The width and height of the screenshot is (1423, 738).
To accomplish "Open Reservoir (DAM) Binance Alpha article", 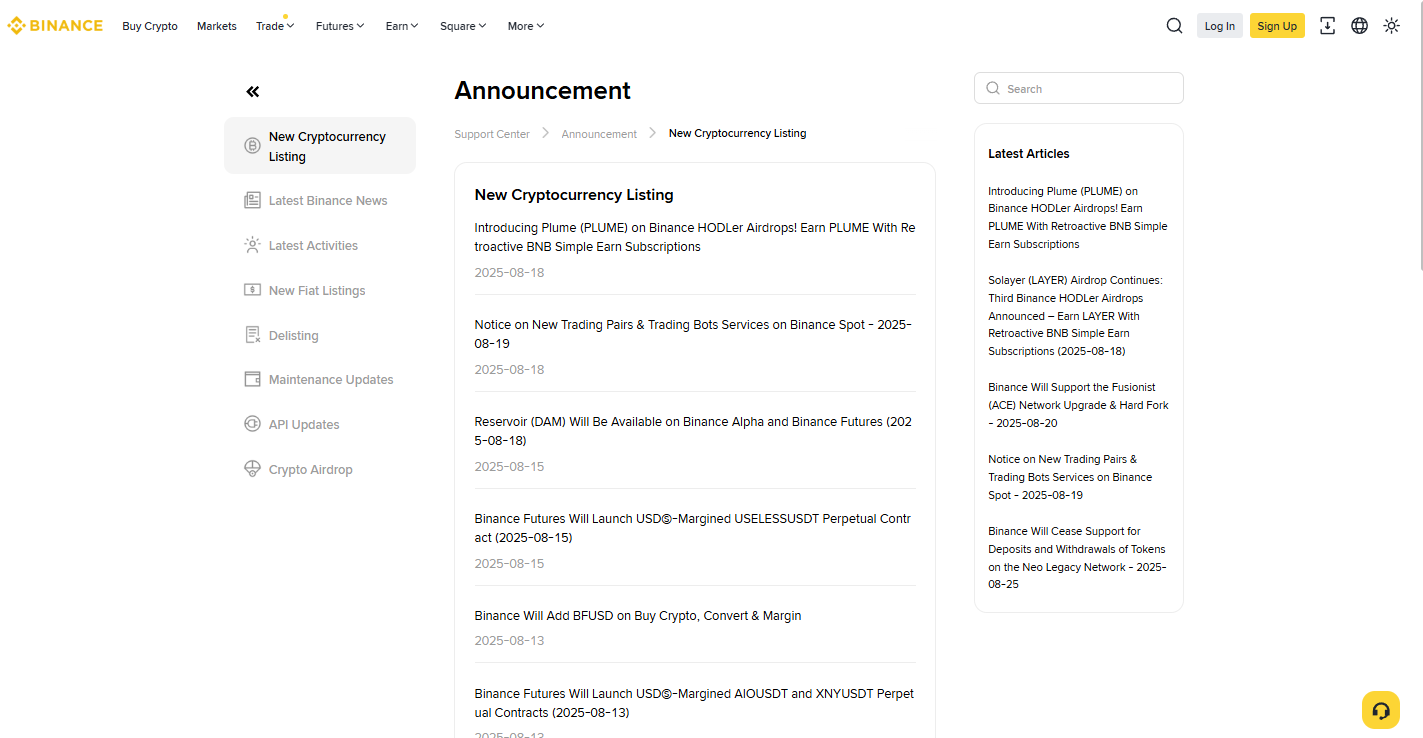I will 693,431.
